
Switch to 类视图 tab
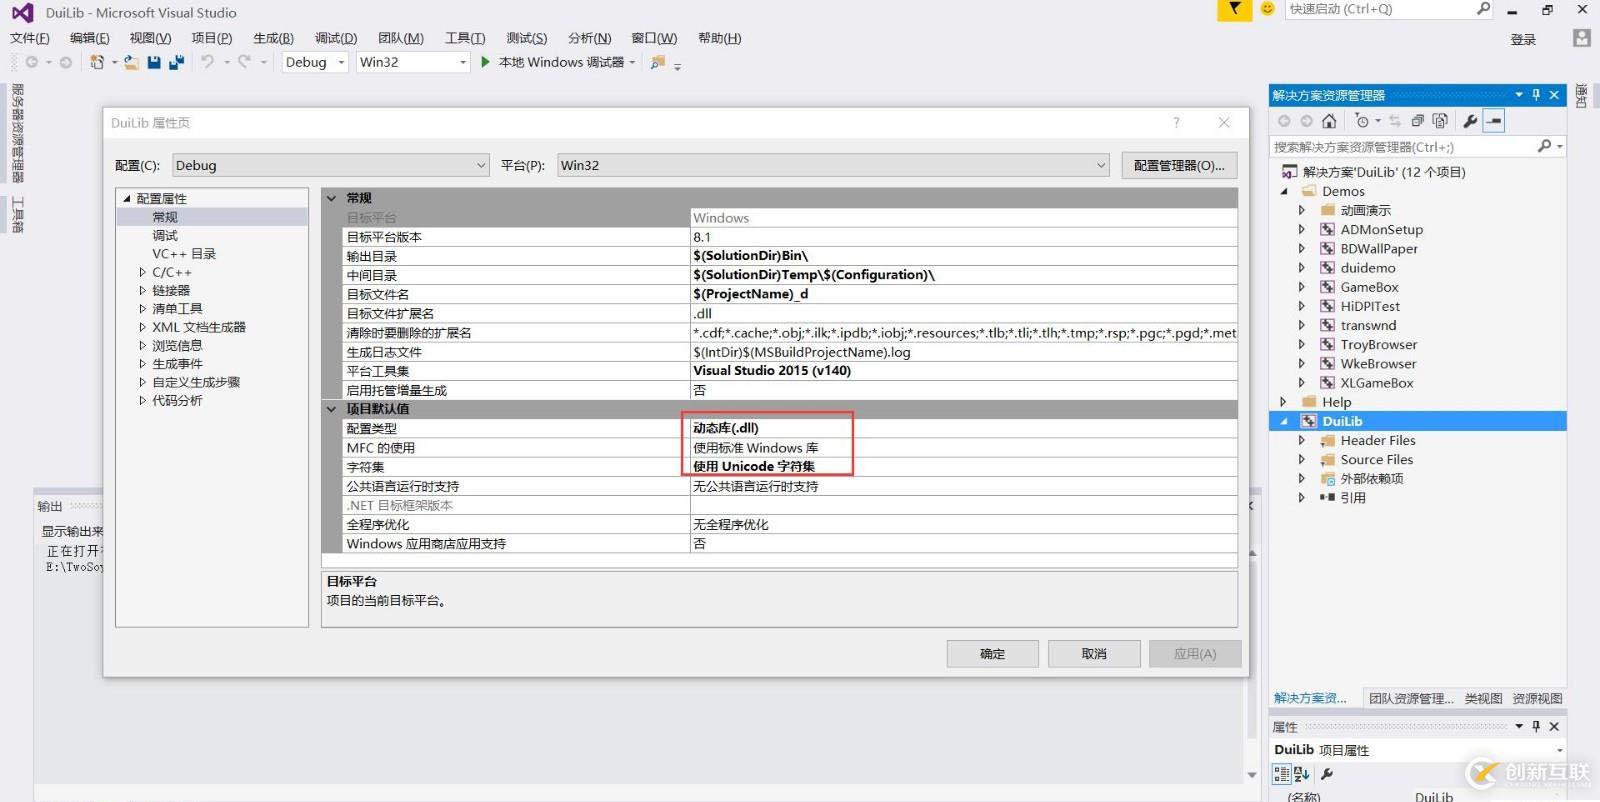pos(1483,698)
